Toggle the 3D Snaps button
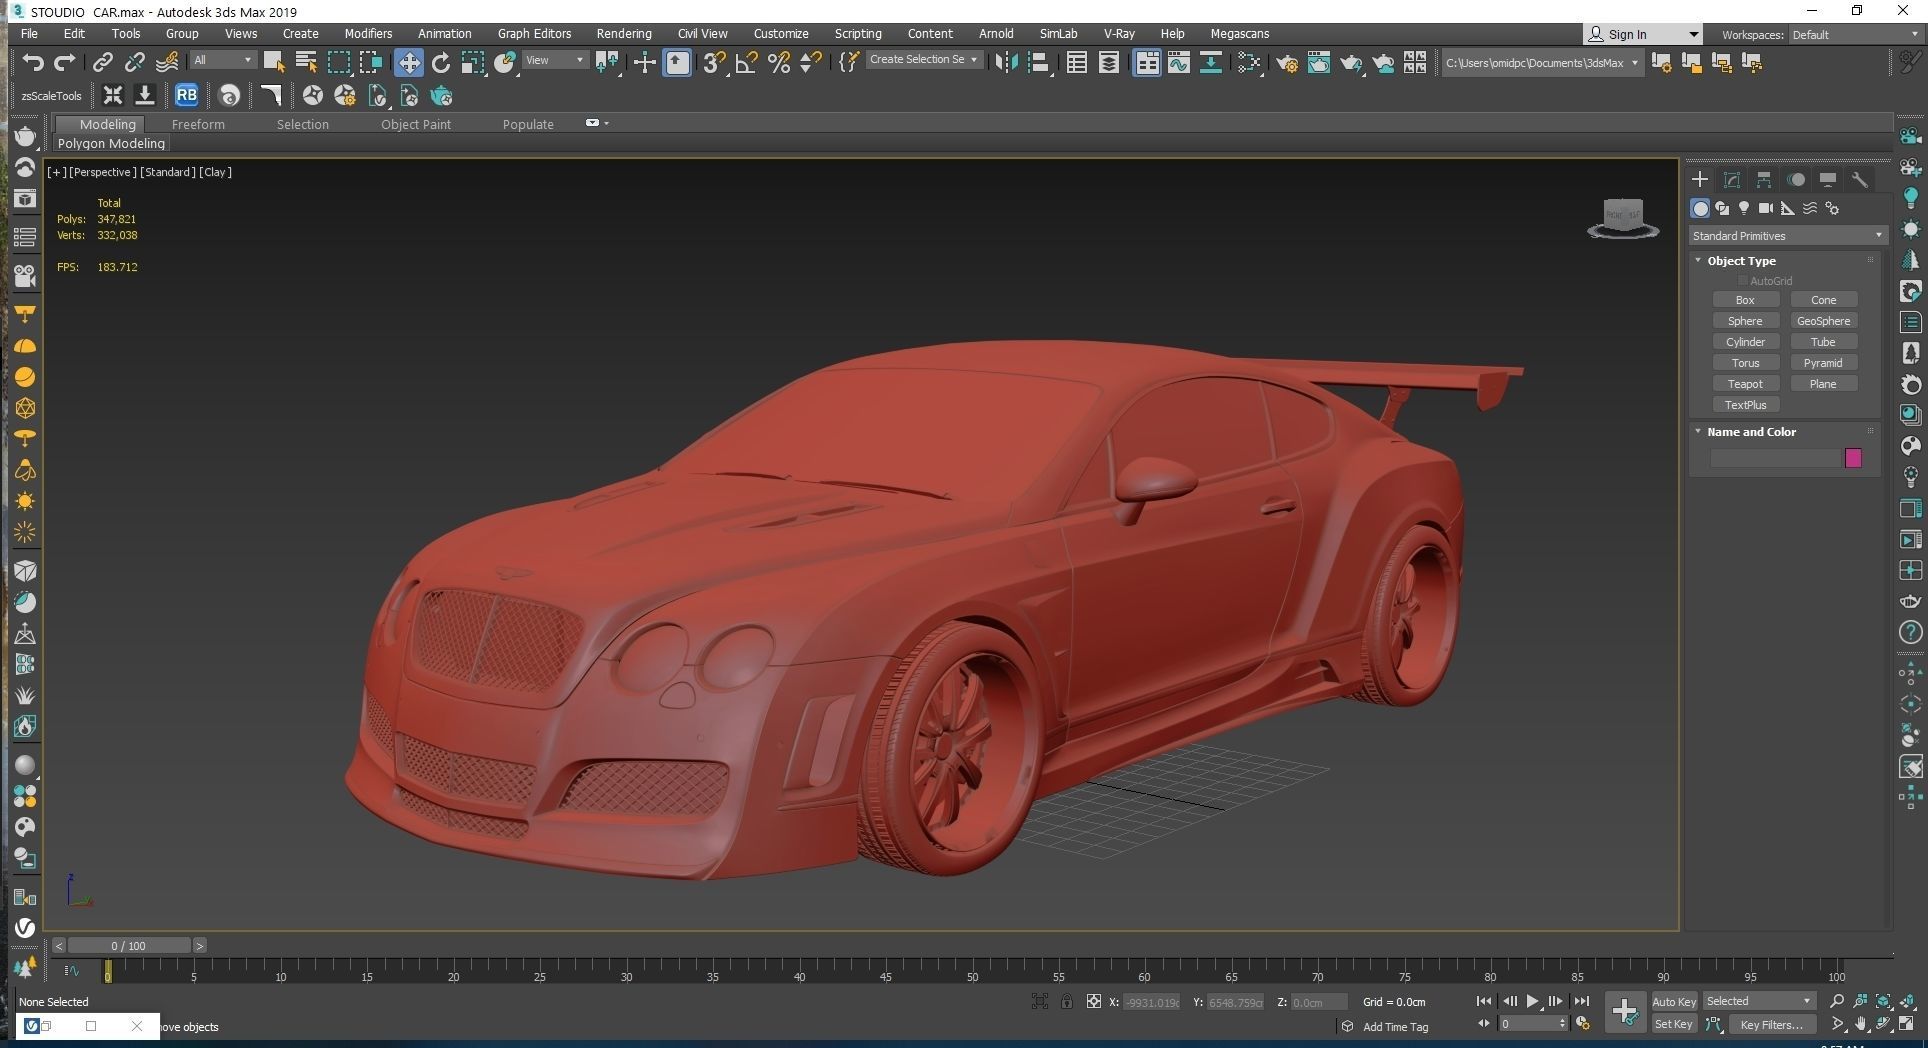 point(713,63)
